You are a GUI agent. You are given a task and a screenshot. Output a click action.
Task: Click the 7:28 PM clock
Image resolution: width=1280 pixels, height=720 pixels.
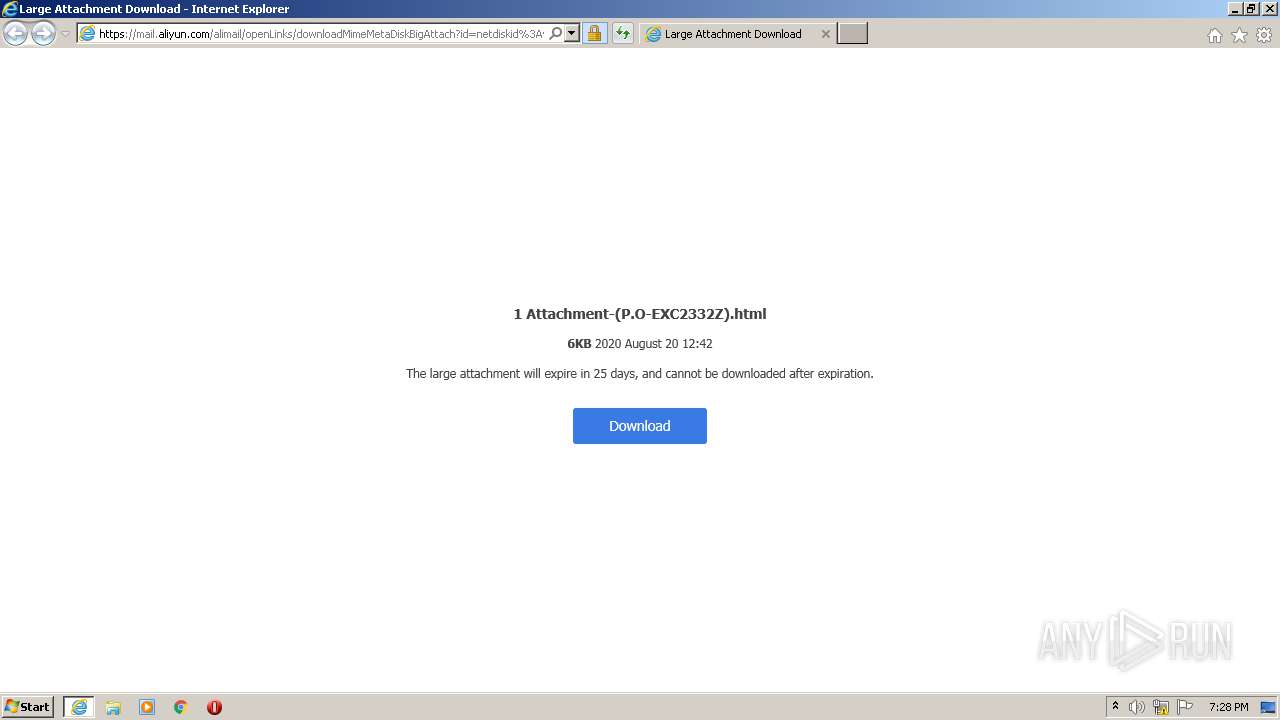pyautogui.click(x=1228, y=707)
